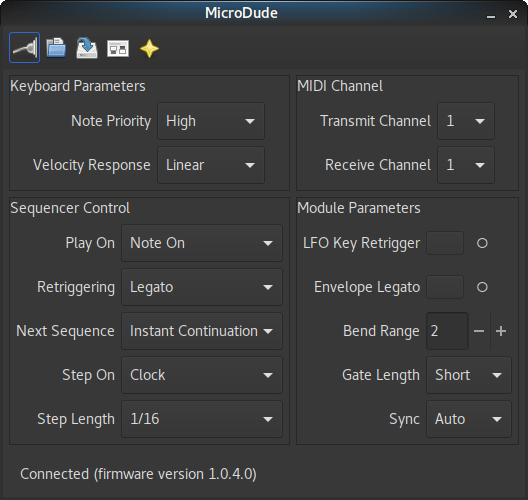The height and width of the screenshot is (500, 528).
Task: Click the Bend Range value field
Action: (447, 331)
